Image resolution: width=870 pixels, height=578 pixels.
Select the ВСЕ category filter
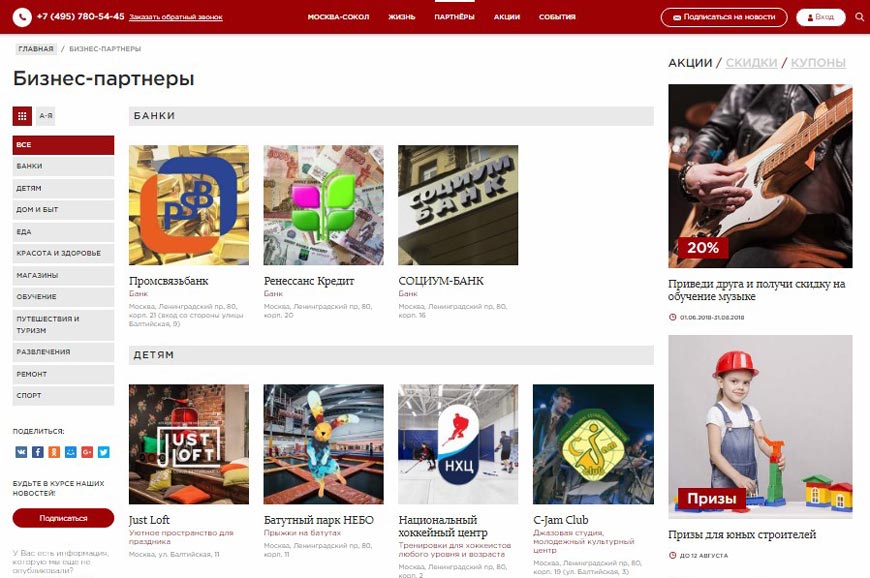click(x=63, y=144)
